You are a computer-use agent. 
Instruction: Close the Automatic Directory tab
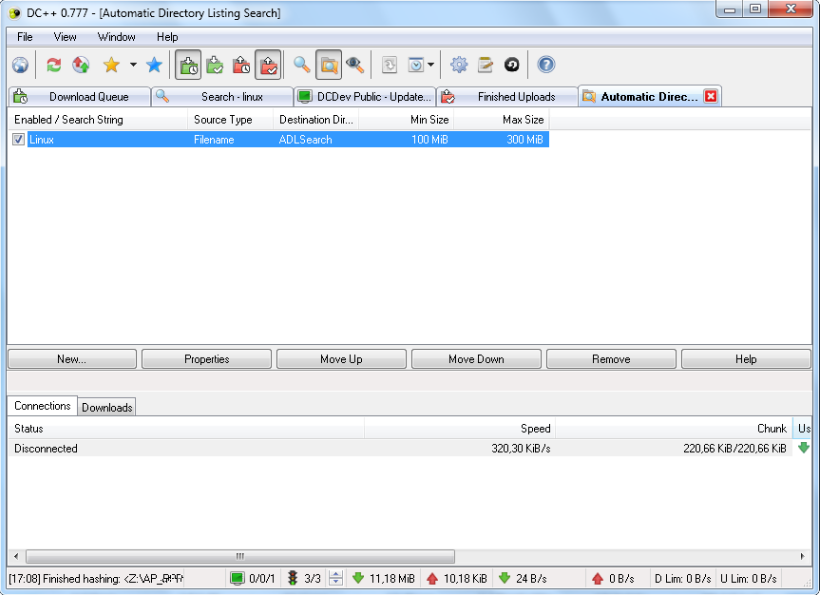point(711,96)
